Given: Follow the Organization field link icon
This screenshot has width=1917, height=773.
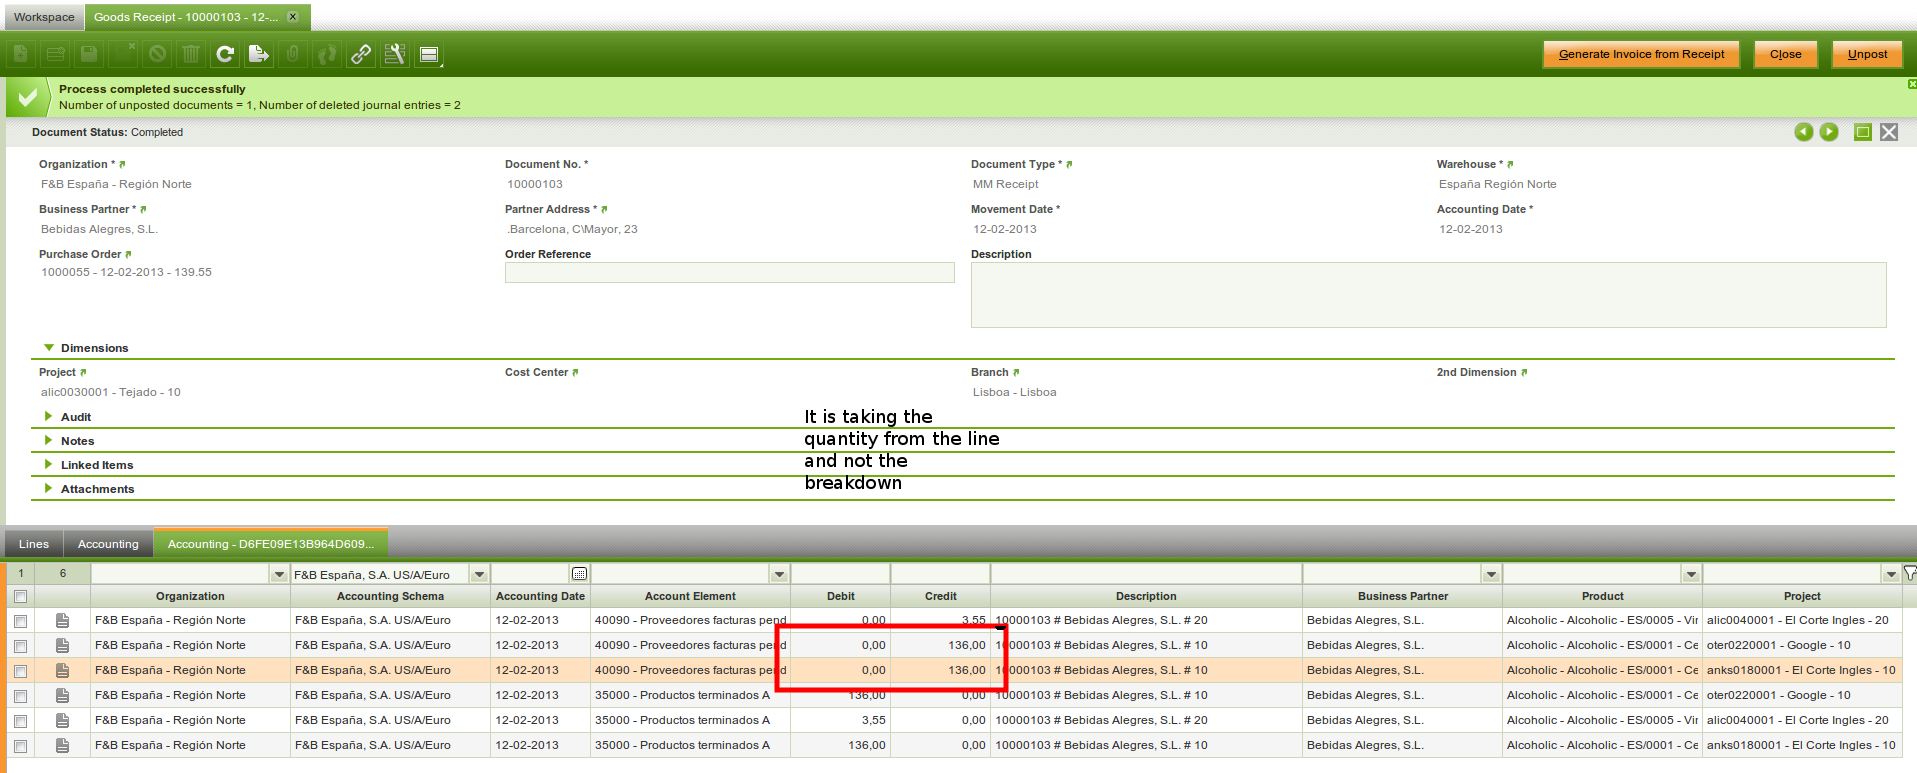Looking at the screenshot, I should 122,165.
